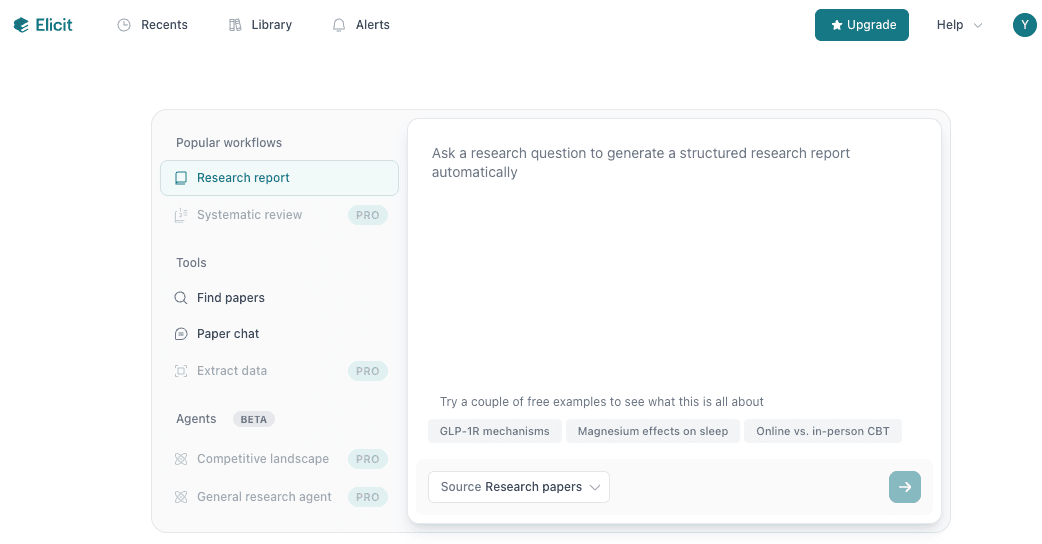Image resolution: width=1042 pixels, height=544 pixels.
Task: Click the Systematic review icon
Action: click(x=181, y=215)
